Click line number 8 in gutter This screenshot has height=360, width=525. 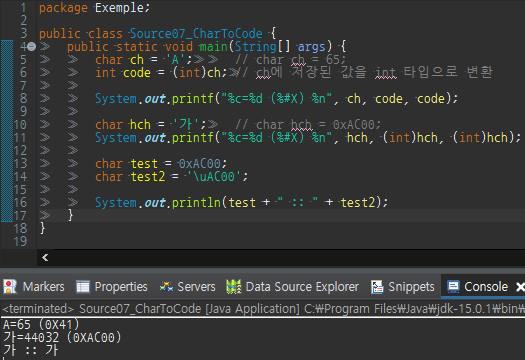(x=23, y=98)
